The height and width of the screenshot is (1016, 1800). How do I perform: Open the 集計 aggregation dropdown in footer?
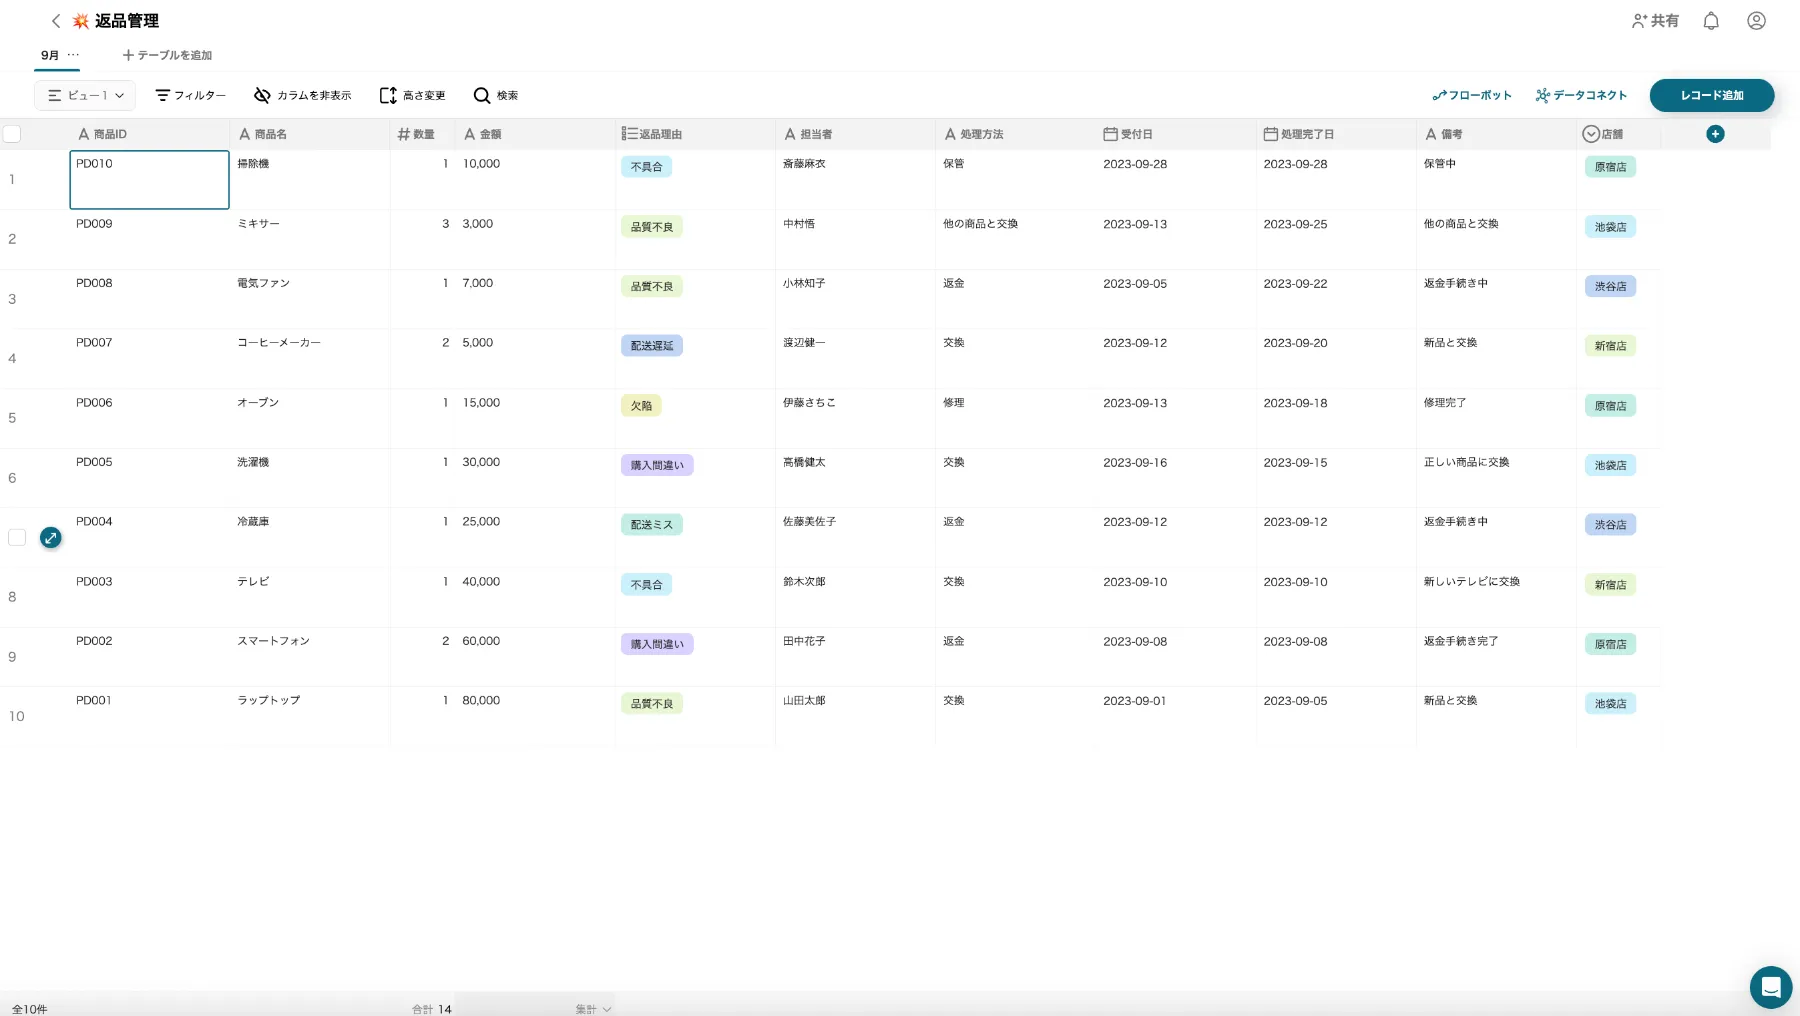[593, 1009]
